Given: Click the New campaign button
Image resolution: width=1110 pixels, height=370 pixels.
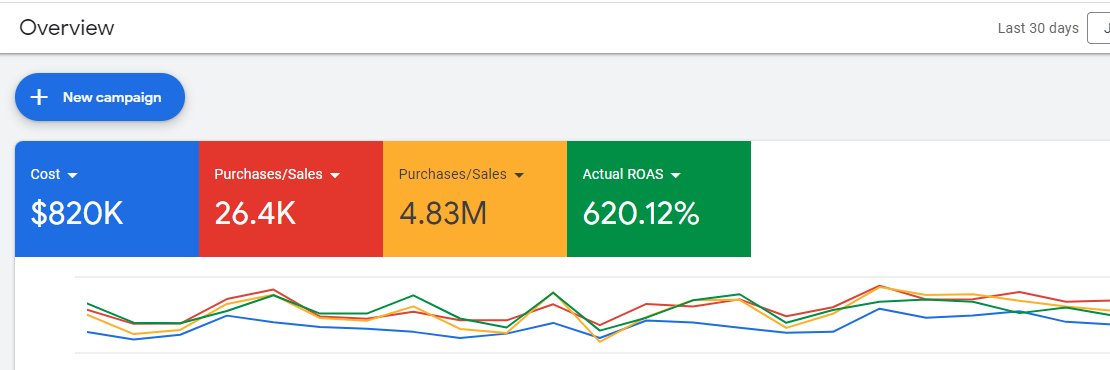Looking at the screenshot, I should click(100, 97).
